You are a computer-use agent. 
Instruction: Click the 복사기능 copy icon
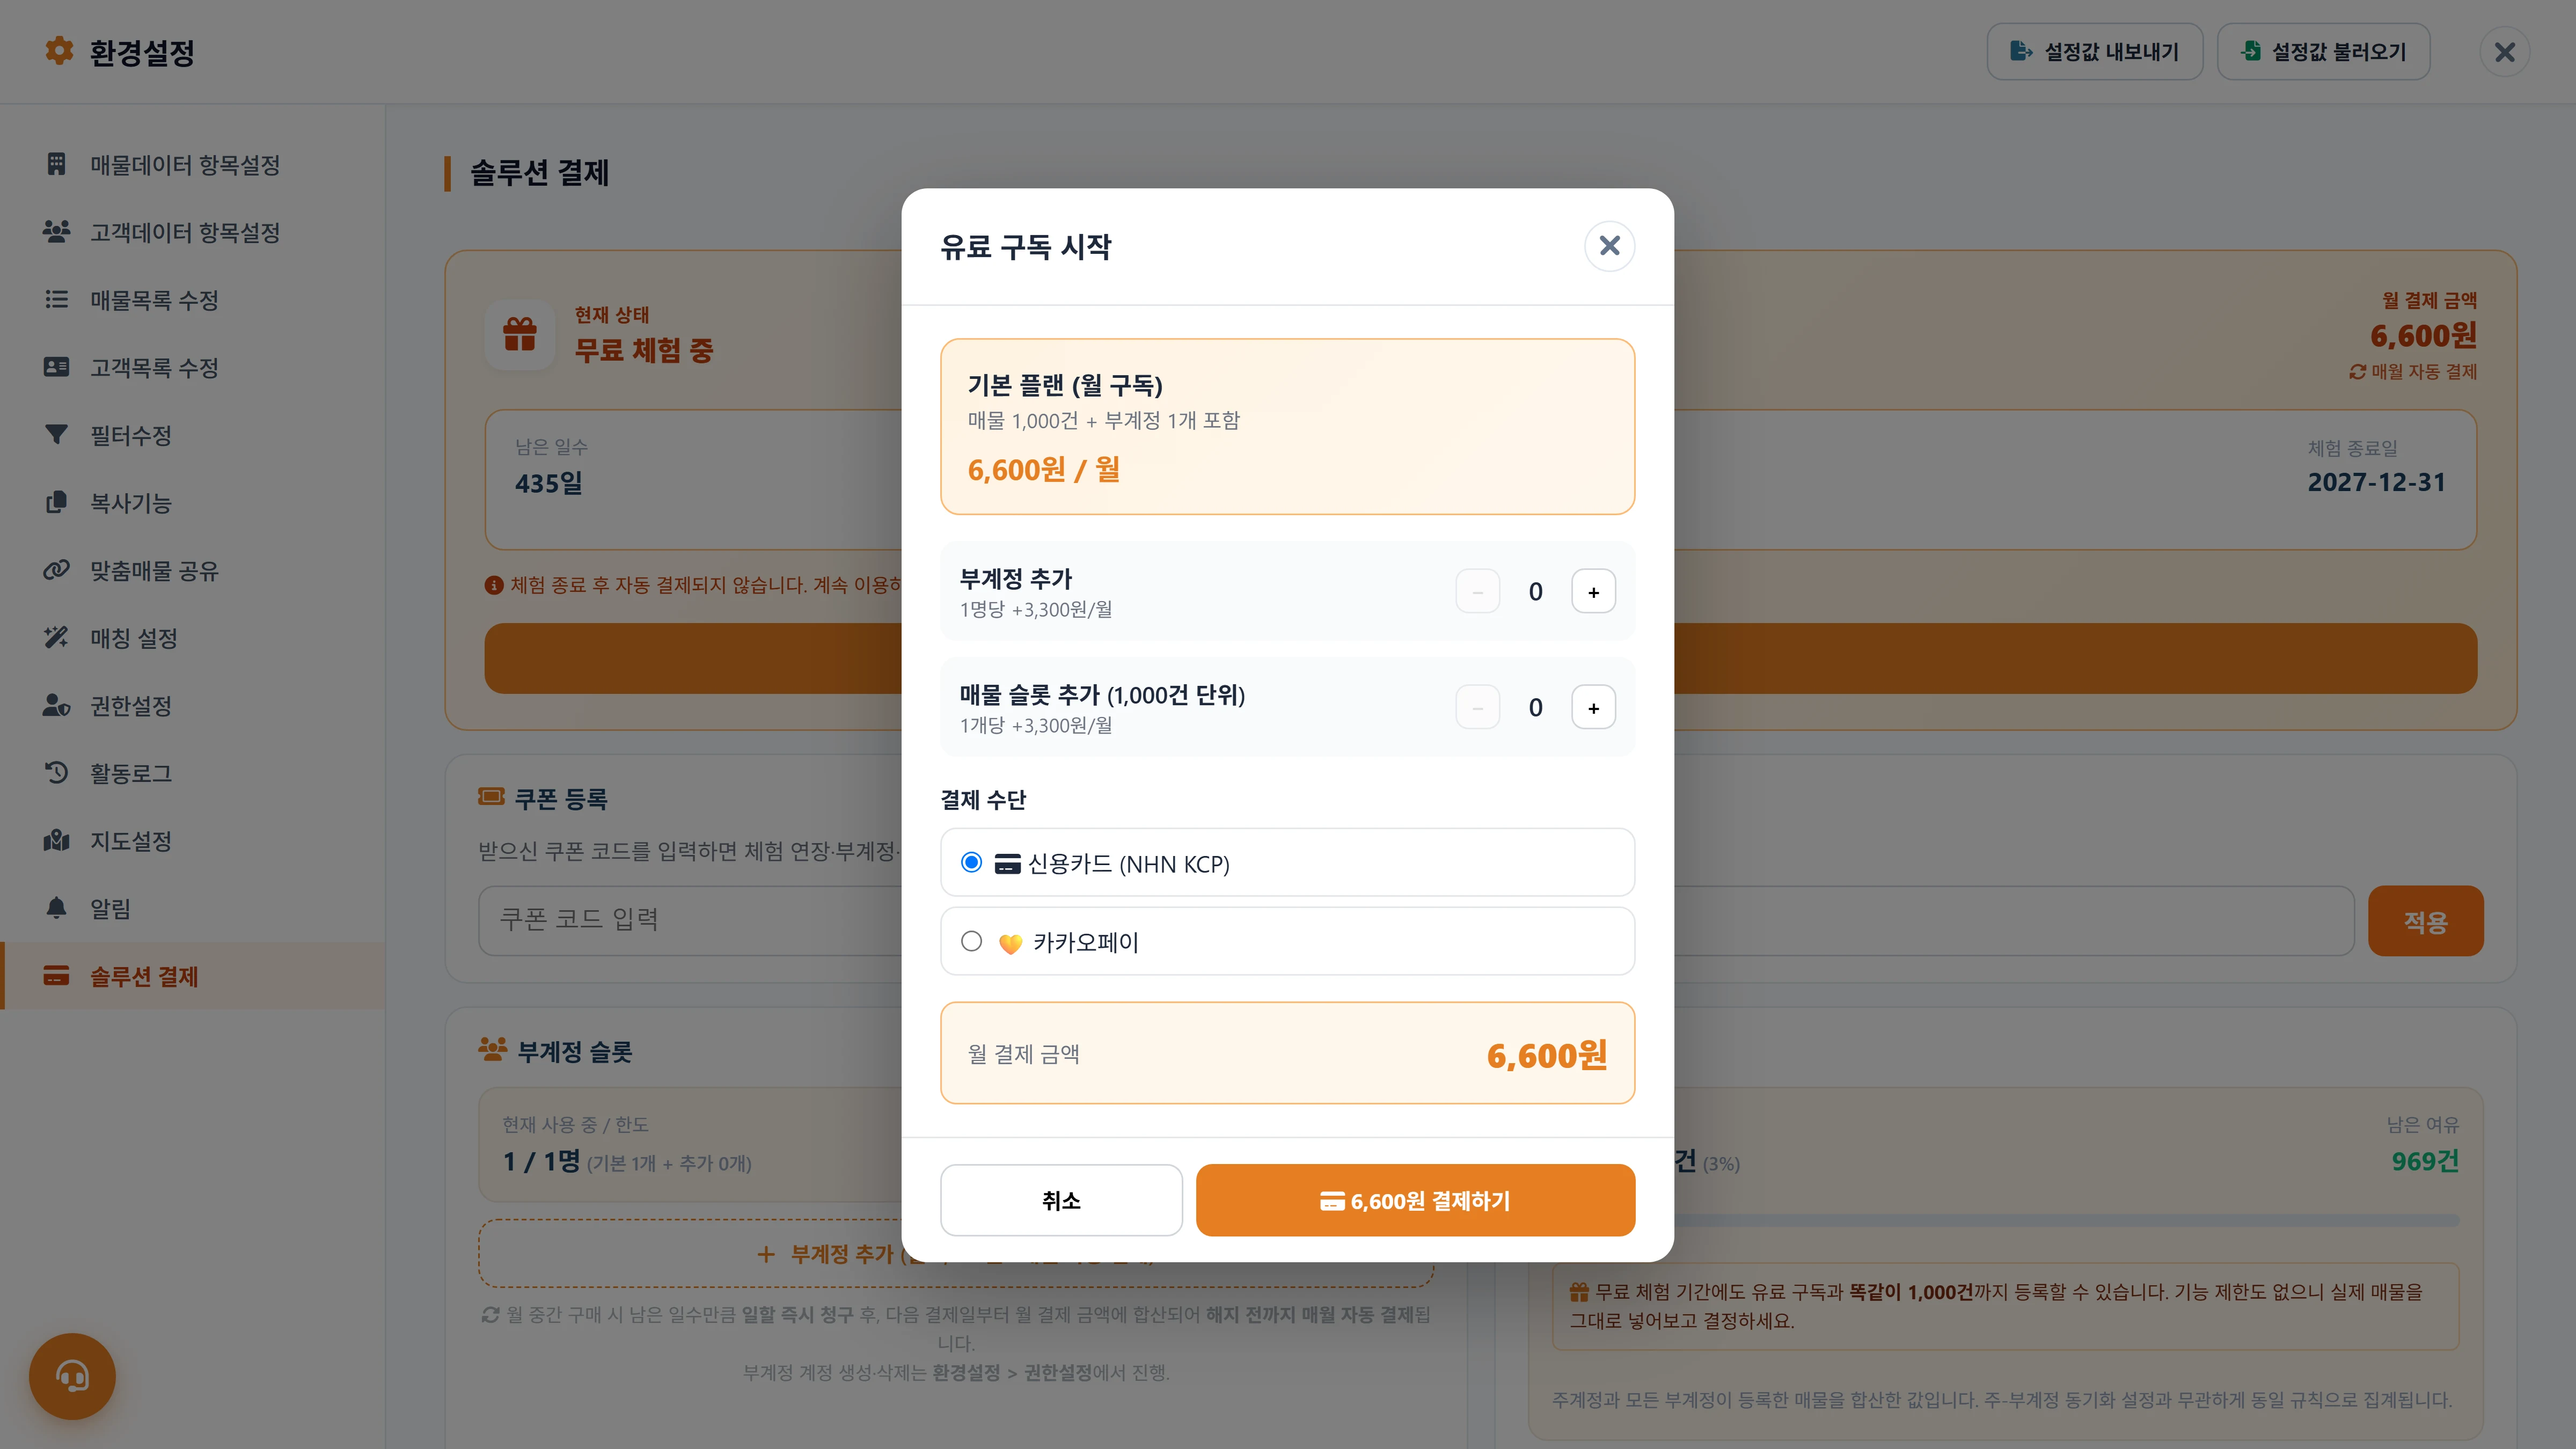pos(56,502)
